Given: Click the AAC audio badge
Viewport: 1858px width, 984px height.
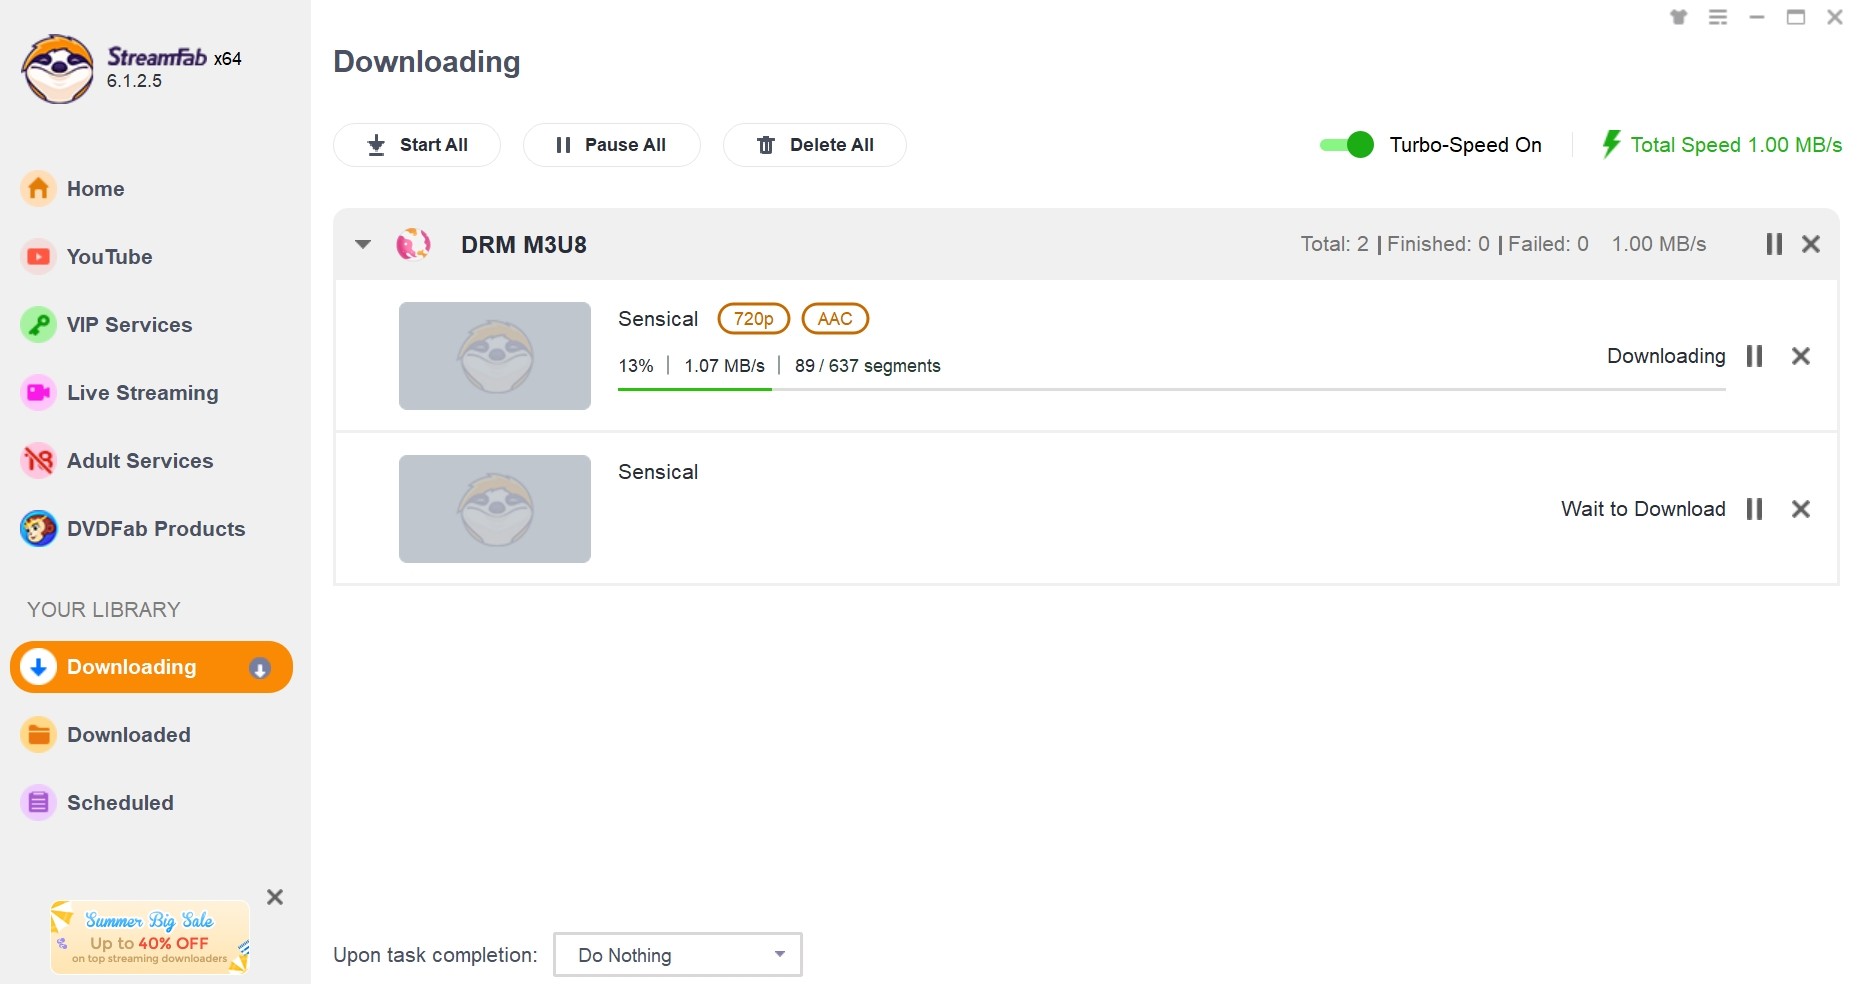Looking at the screenshot, I should pyautogui.click(x=835, y=319).
